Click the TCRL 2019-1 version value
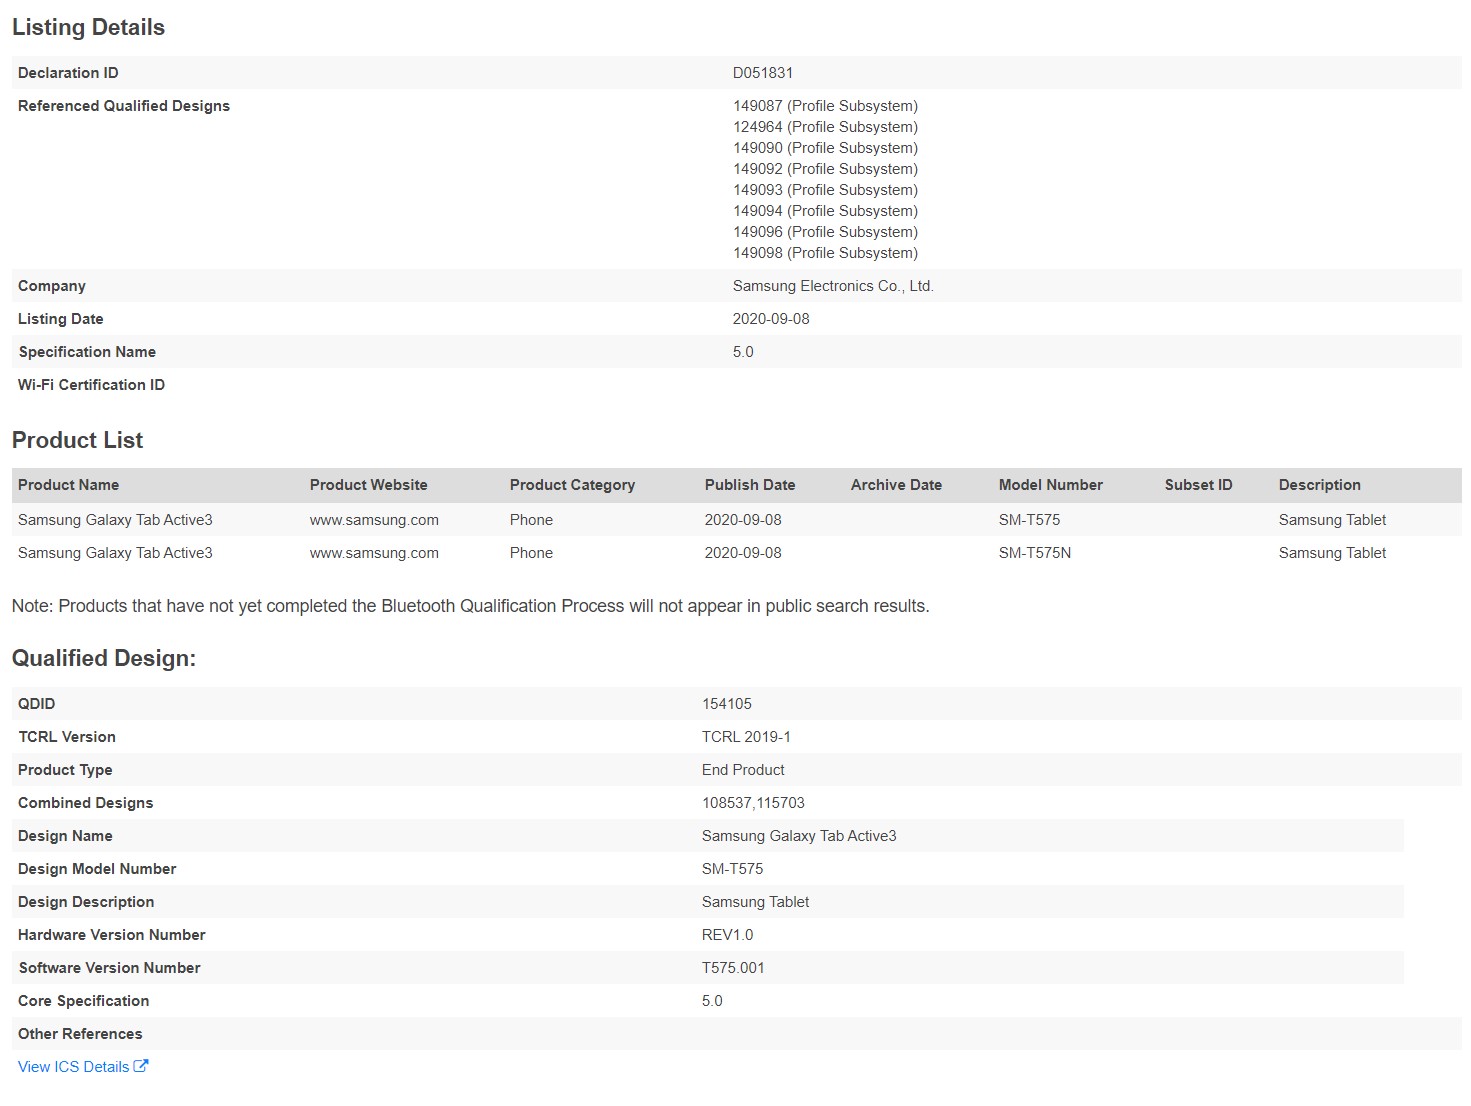The height and width of the screenshot is (1106, 1471). pos(745,737)
